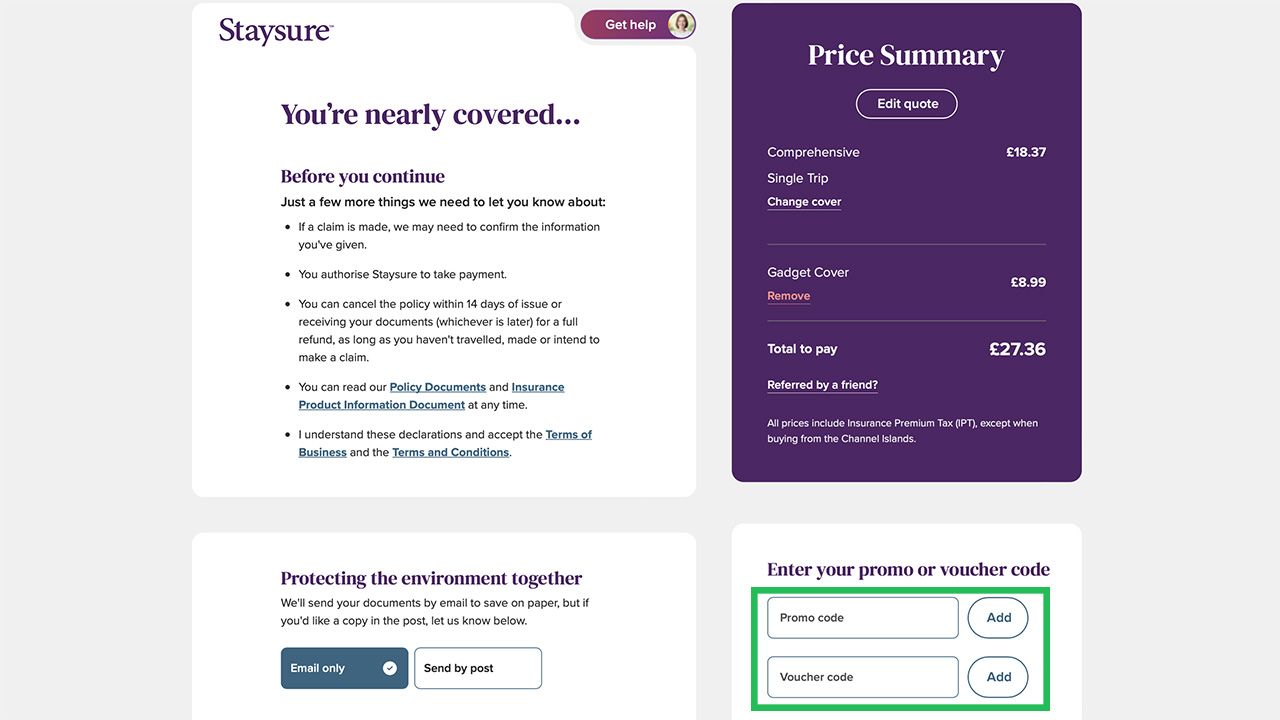
Task: Click Add next to Voucher code
Action: (998, 677)
